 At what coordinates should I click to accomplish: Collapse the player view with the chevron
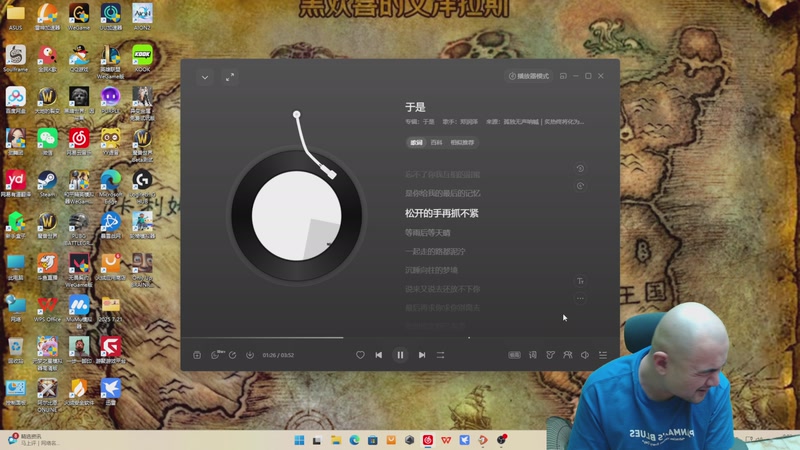205,78
